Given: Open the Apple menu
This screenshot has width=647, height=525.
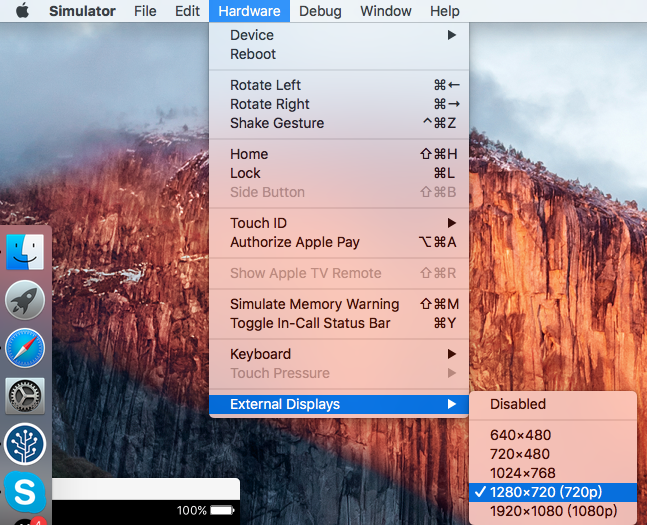Looking at the screenshot, I should [23, 11].
